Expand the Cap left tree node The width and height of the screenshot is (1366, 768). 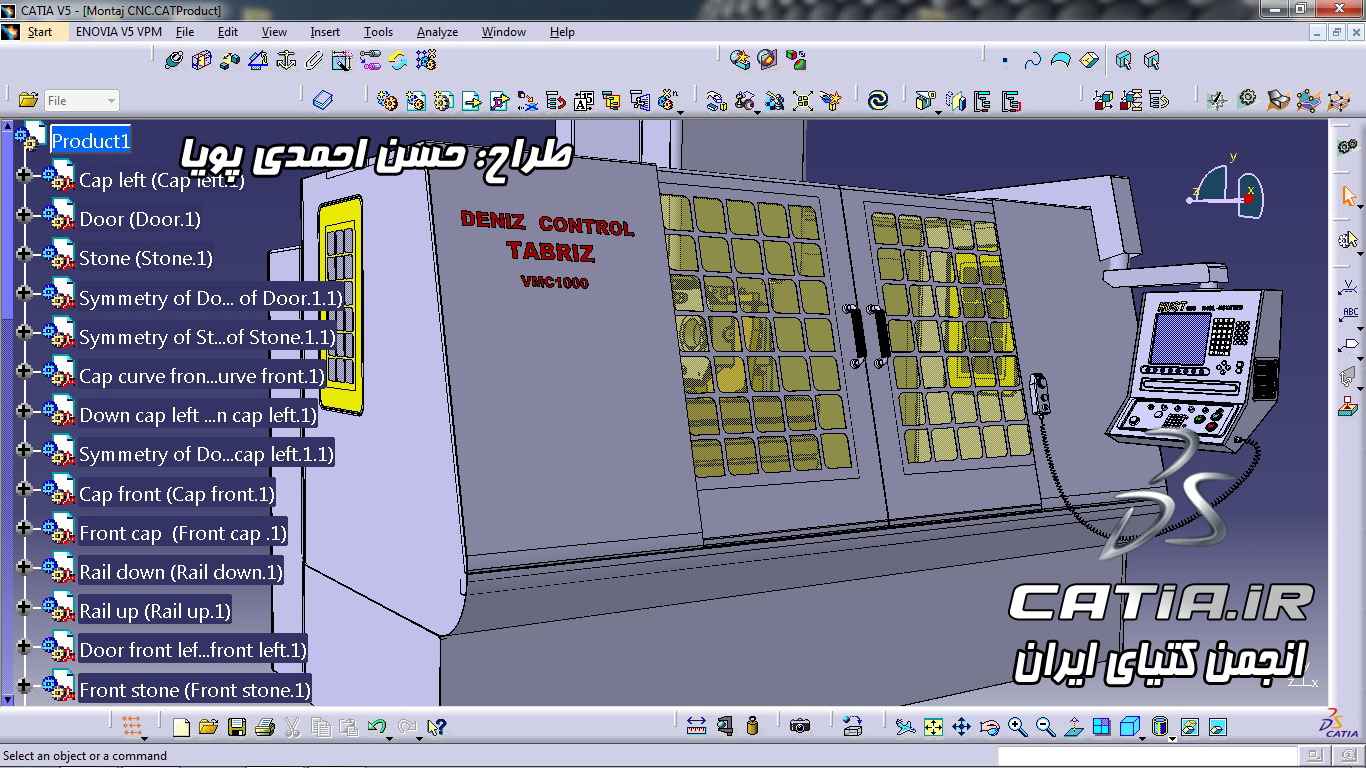pyautogui.click(x=24, y=176)
